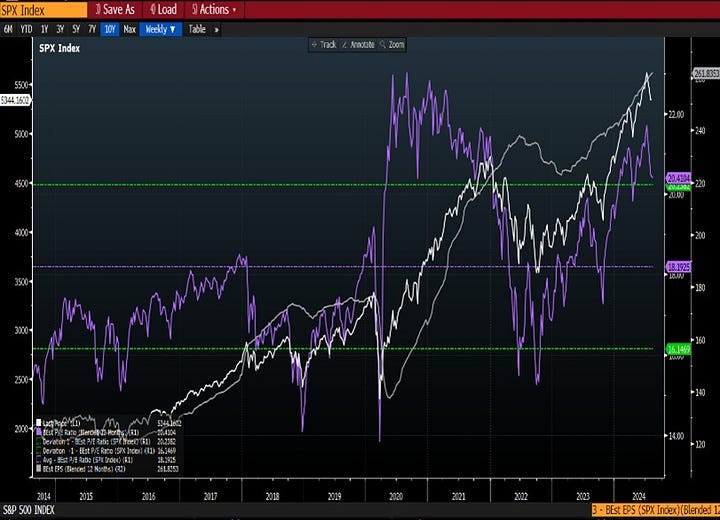Activate the Track crosshair tool
720x520 pixels.
pos(324,45)
